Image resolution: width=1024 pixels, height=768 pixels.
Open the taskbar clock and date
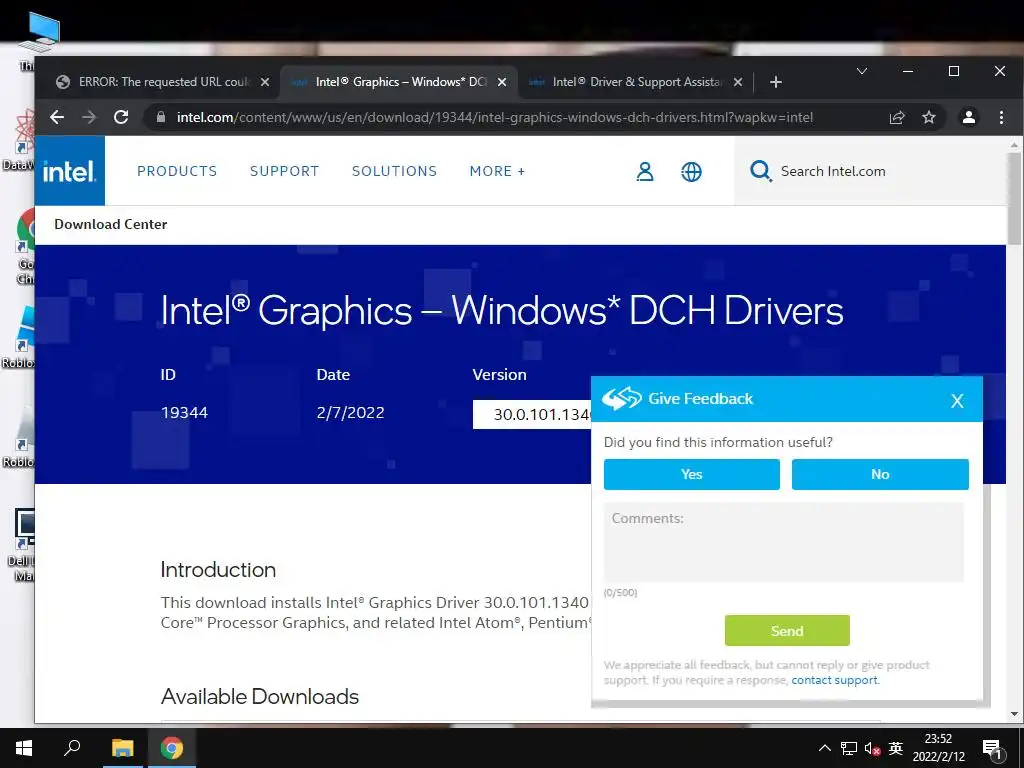coord(938,748)
